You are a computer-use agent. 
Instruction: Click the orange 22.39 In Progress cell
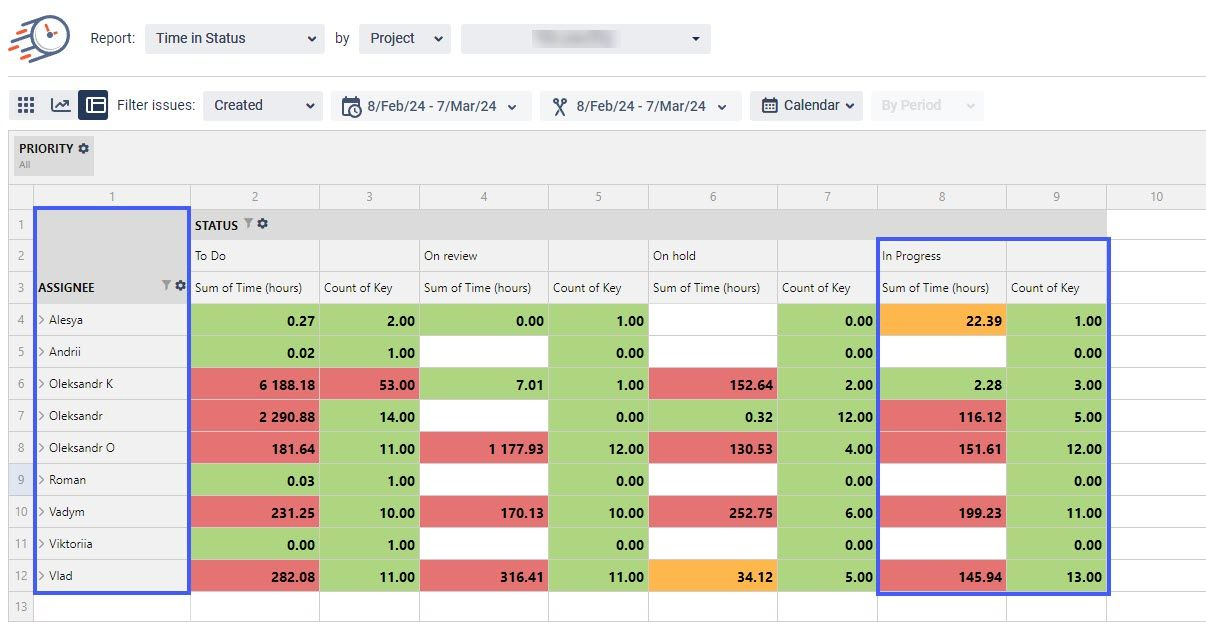tap(941, 320)
